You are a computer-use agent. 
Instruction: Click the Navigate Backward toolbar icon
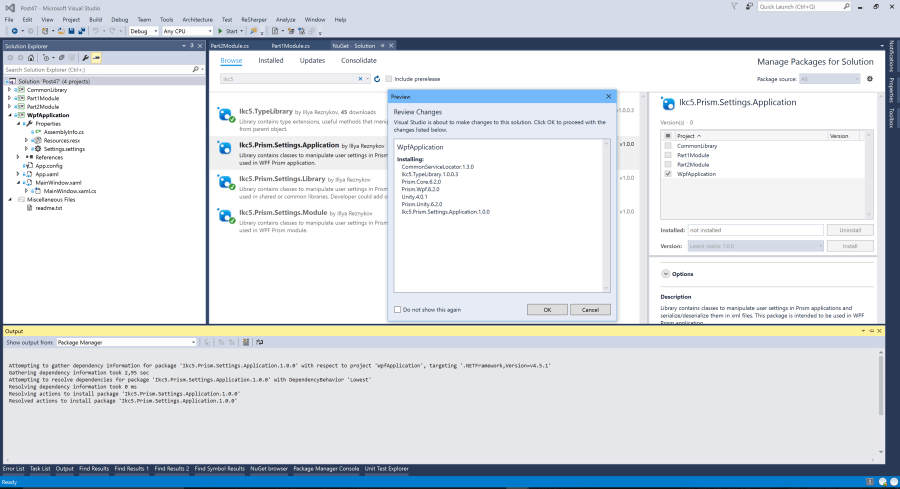click(14, 31)
